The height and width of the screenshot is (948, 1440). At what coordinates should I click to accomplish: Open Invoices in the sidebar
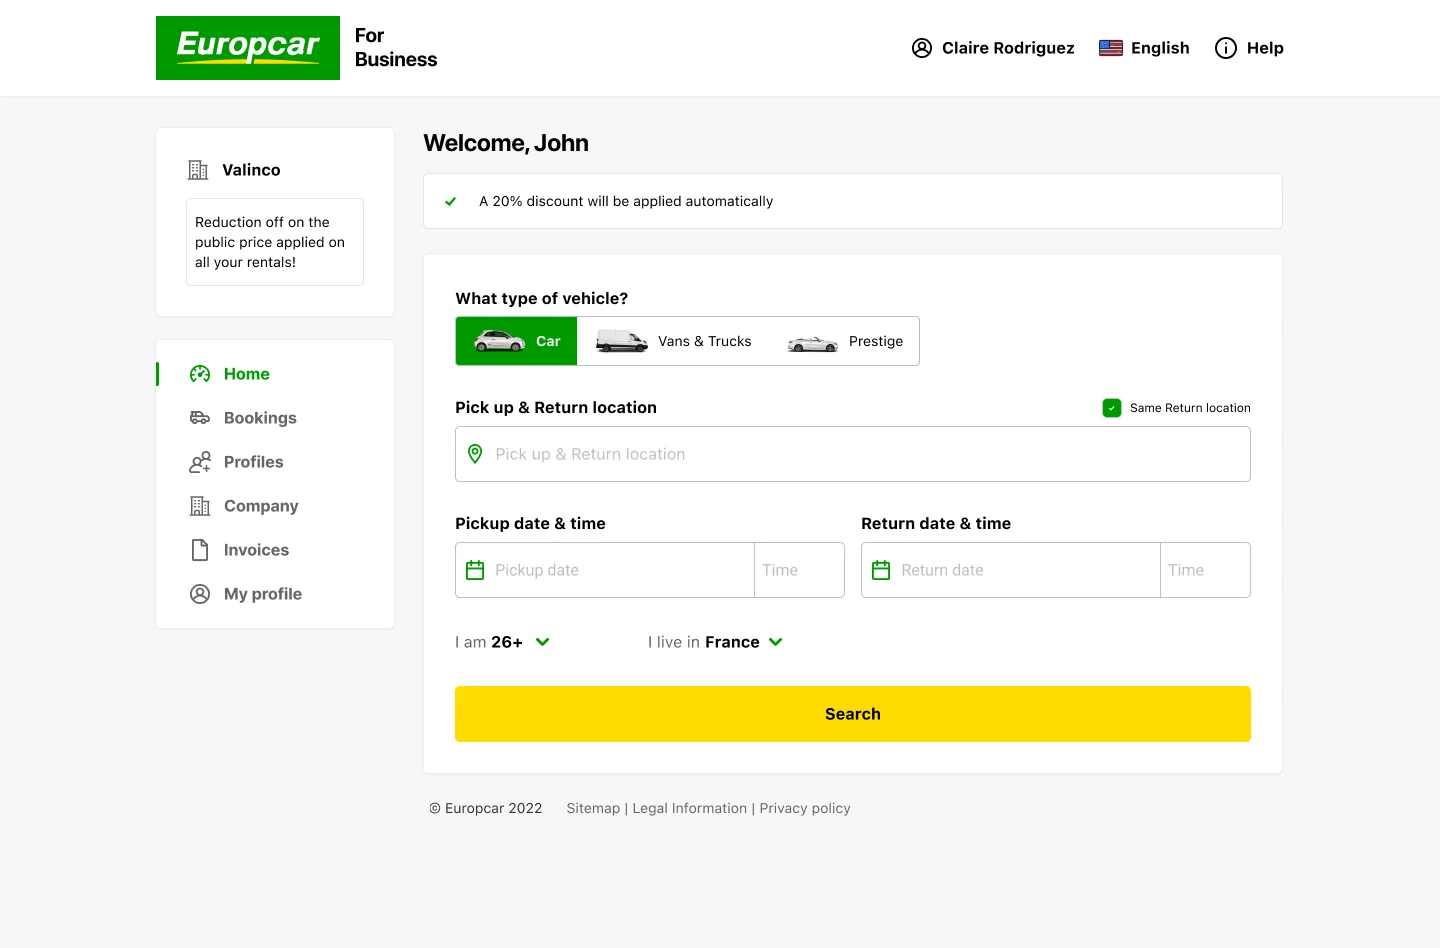256,550
